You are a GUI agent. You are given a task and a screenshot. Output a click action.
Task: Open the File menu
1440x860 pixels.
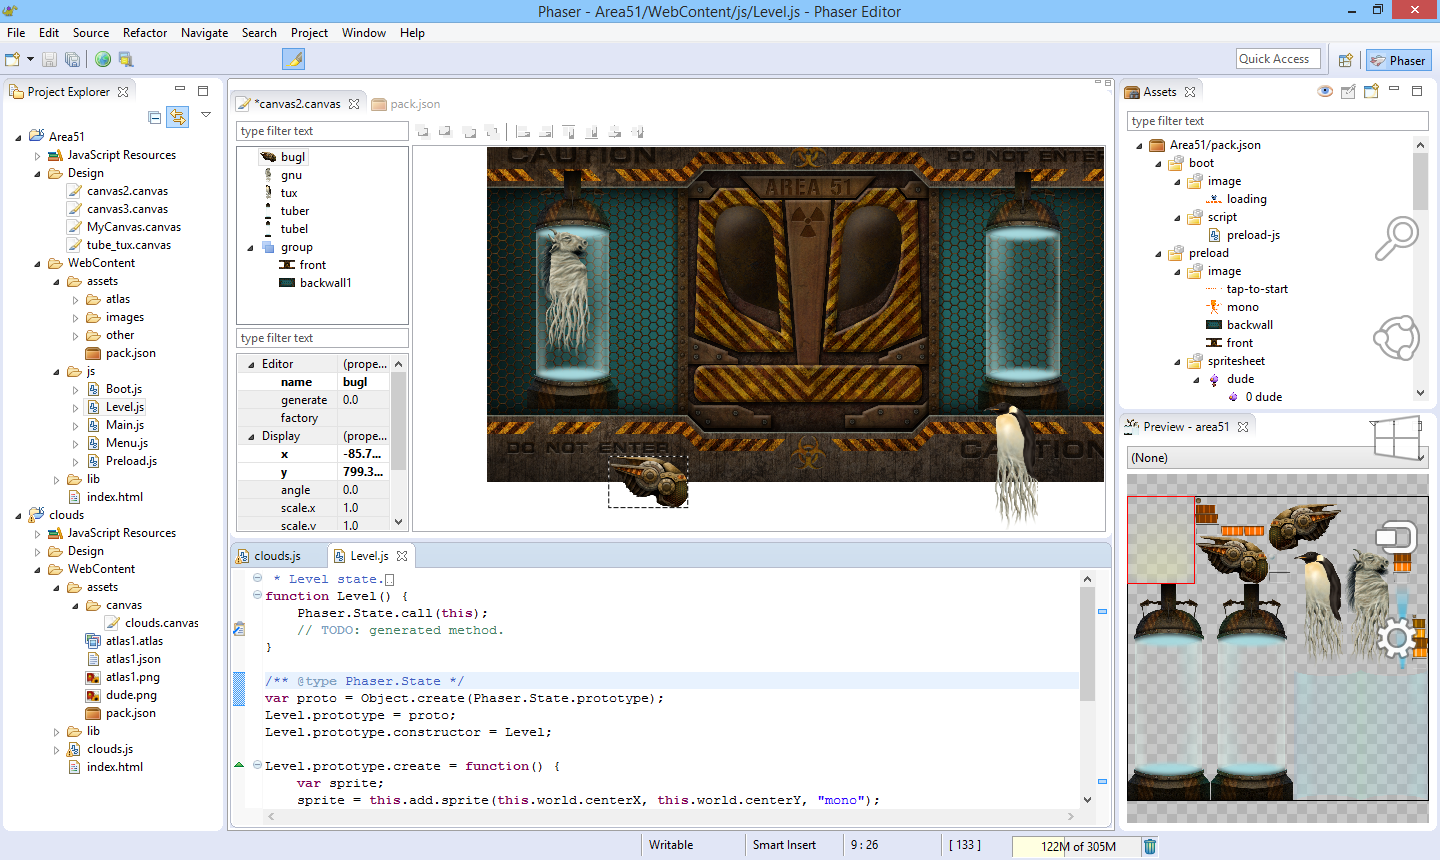[x=16, y=33]
